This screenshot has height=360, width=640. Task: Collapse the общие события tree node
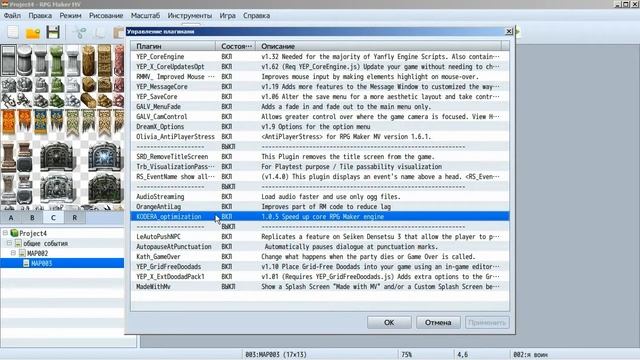(x=9, y=243)
